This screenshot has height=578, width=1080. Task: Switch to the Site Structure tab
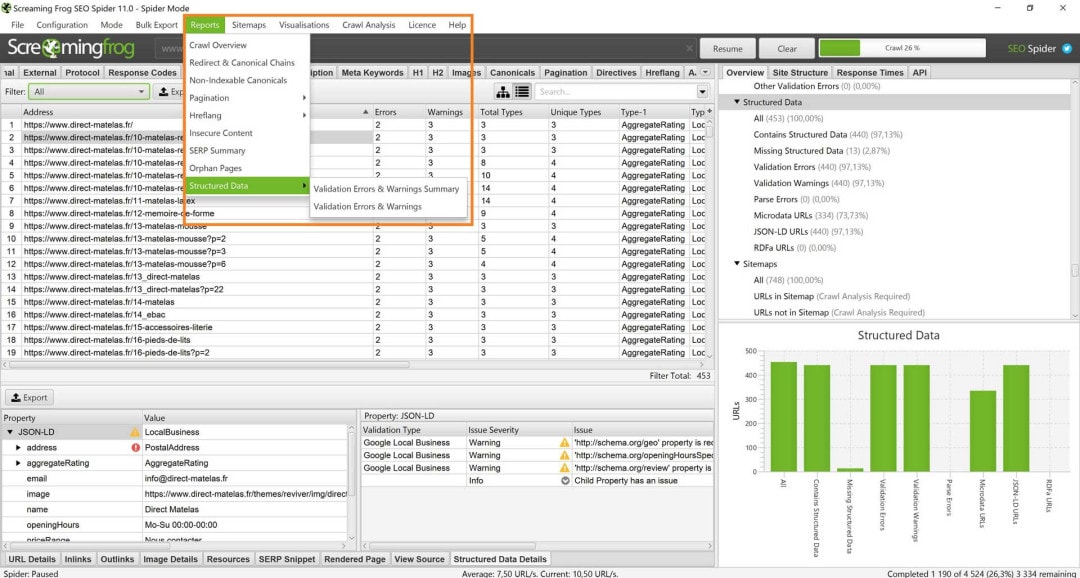pos(800,73)
